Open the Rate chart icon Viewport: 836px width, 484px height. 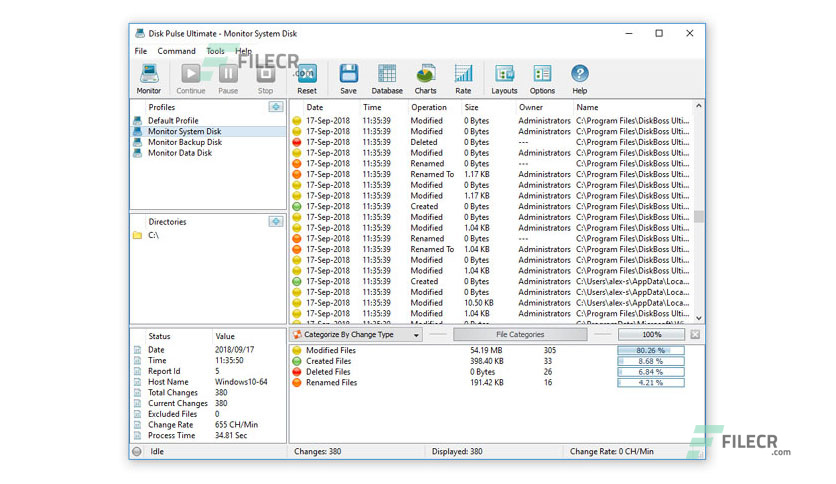pyautogui.click(x=463, y=78)
